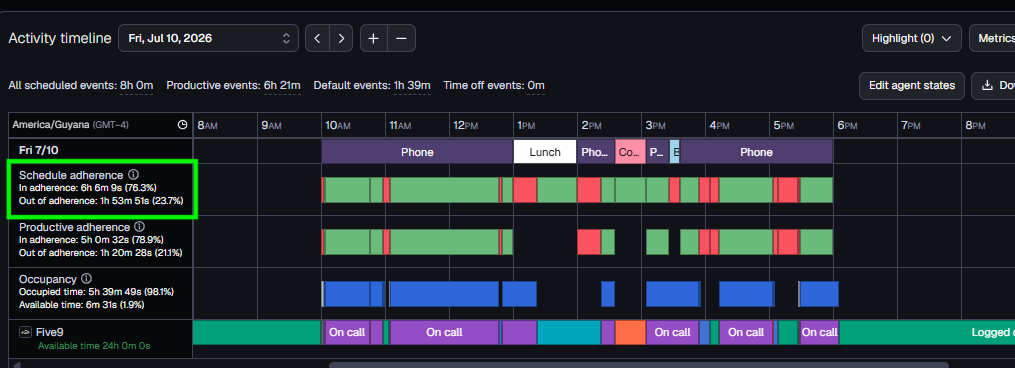Viewport: 1015px width, 368px height.
Task: Zoom in timeline with plus button
Action: (x=374, y=38)
